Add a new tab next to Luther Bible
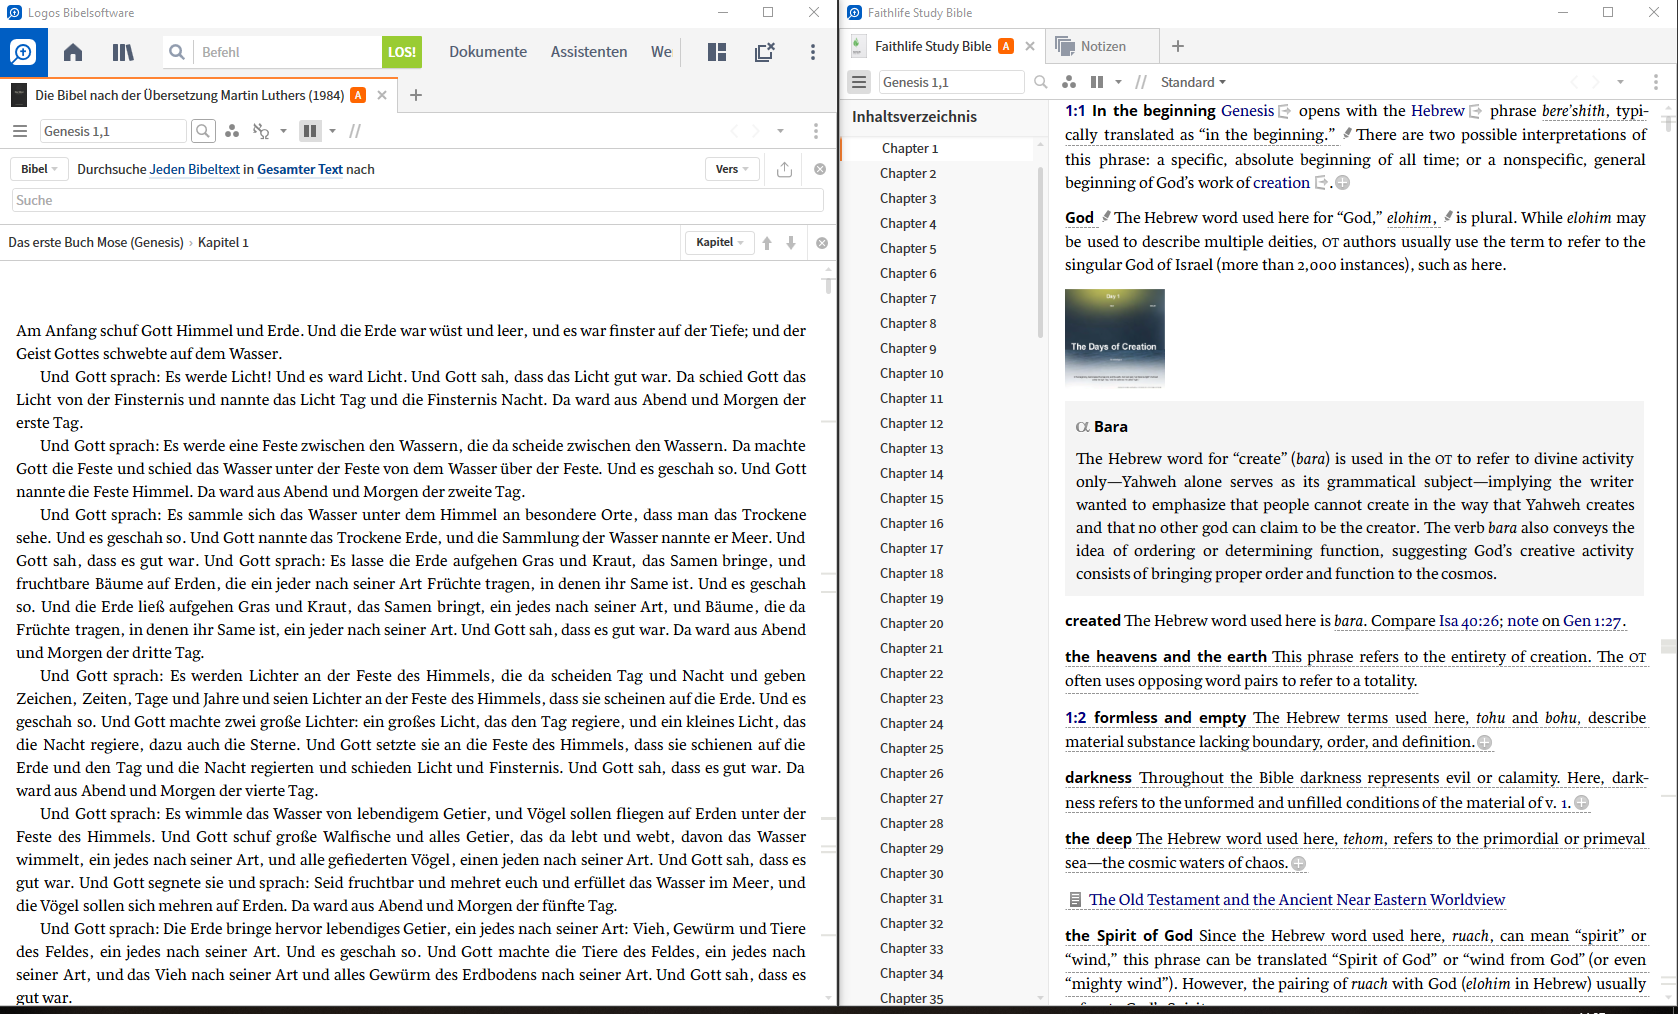The width and height of the screenshot is (1678, 1014). [x=416, y=95]
